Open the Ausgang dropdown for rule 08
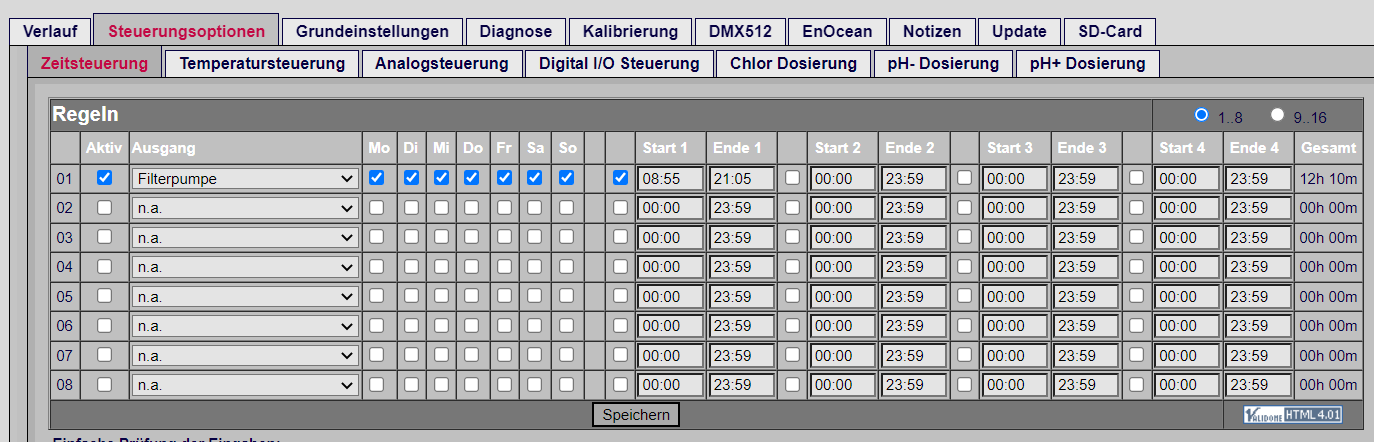1374x442 pixels. point(244,386)
